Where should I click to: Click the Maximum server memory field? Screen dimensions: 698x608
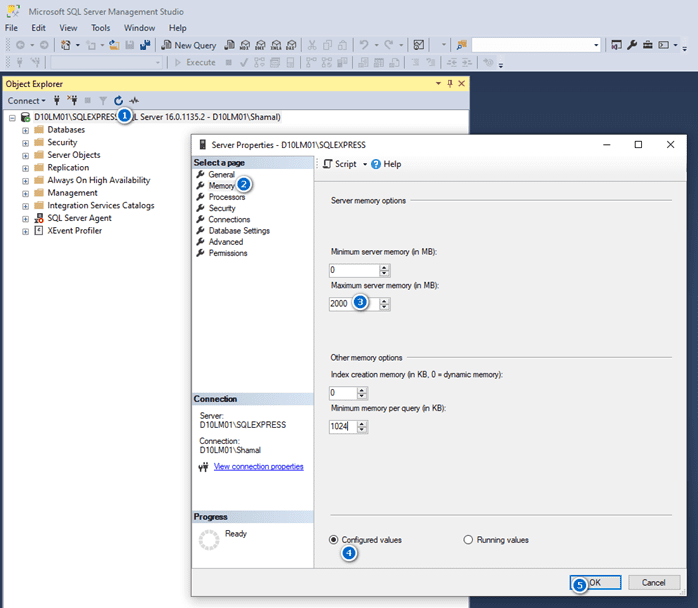coord(354,304)
